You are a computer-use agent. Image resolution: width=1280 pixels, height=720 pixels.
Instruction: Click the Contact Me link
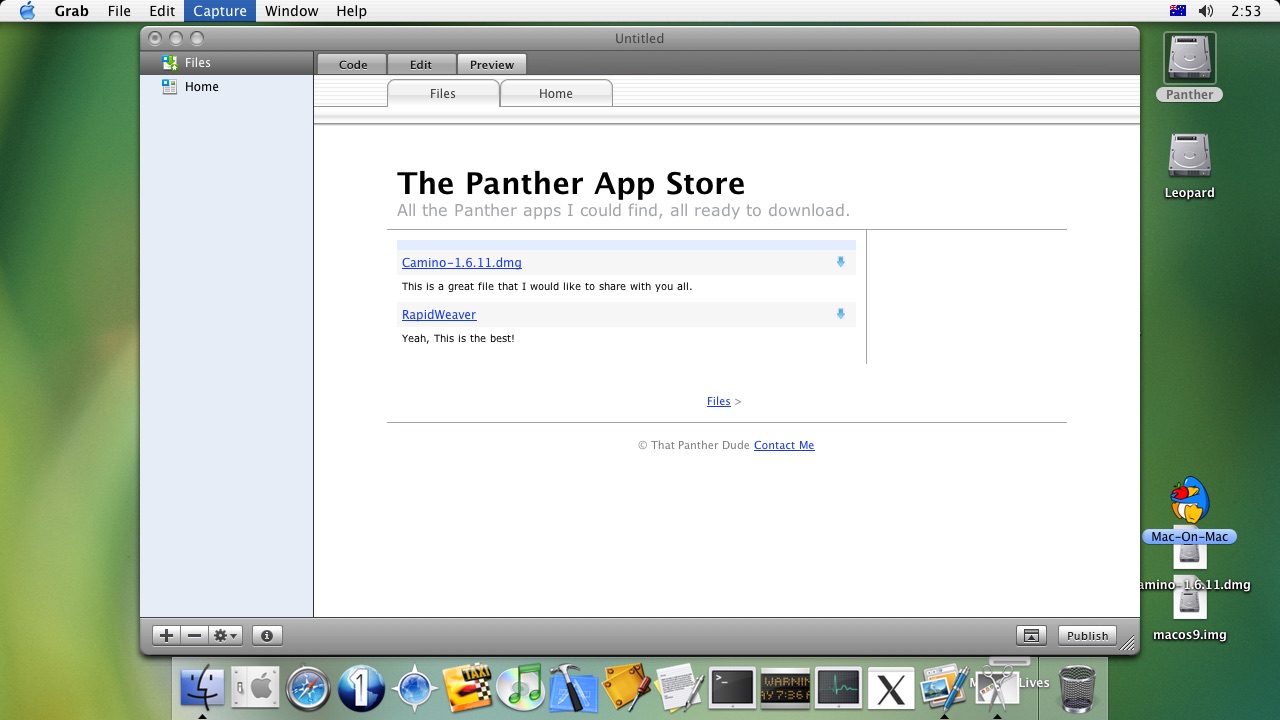pyautogui.click(x=784, y=445)
